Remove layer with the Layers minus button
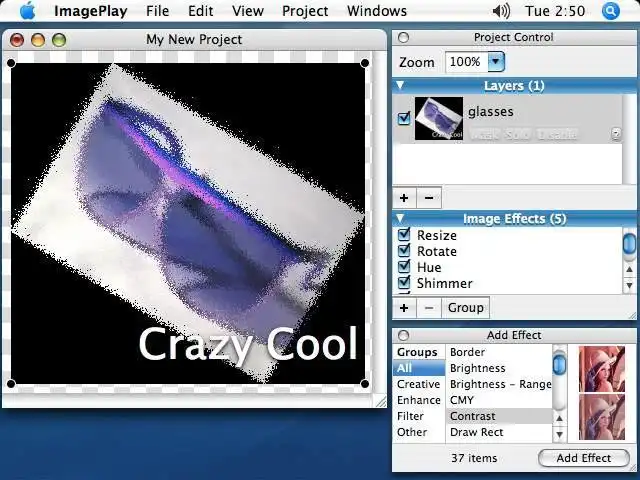This screenshot has height=480, width=640. coord(429,198)
